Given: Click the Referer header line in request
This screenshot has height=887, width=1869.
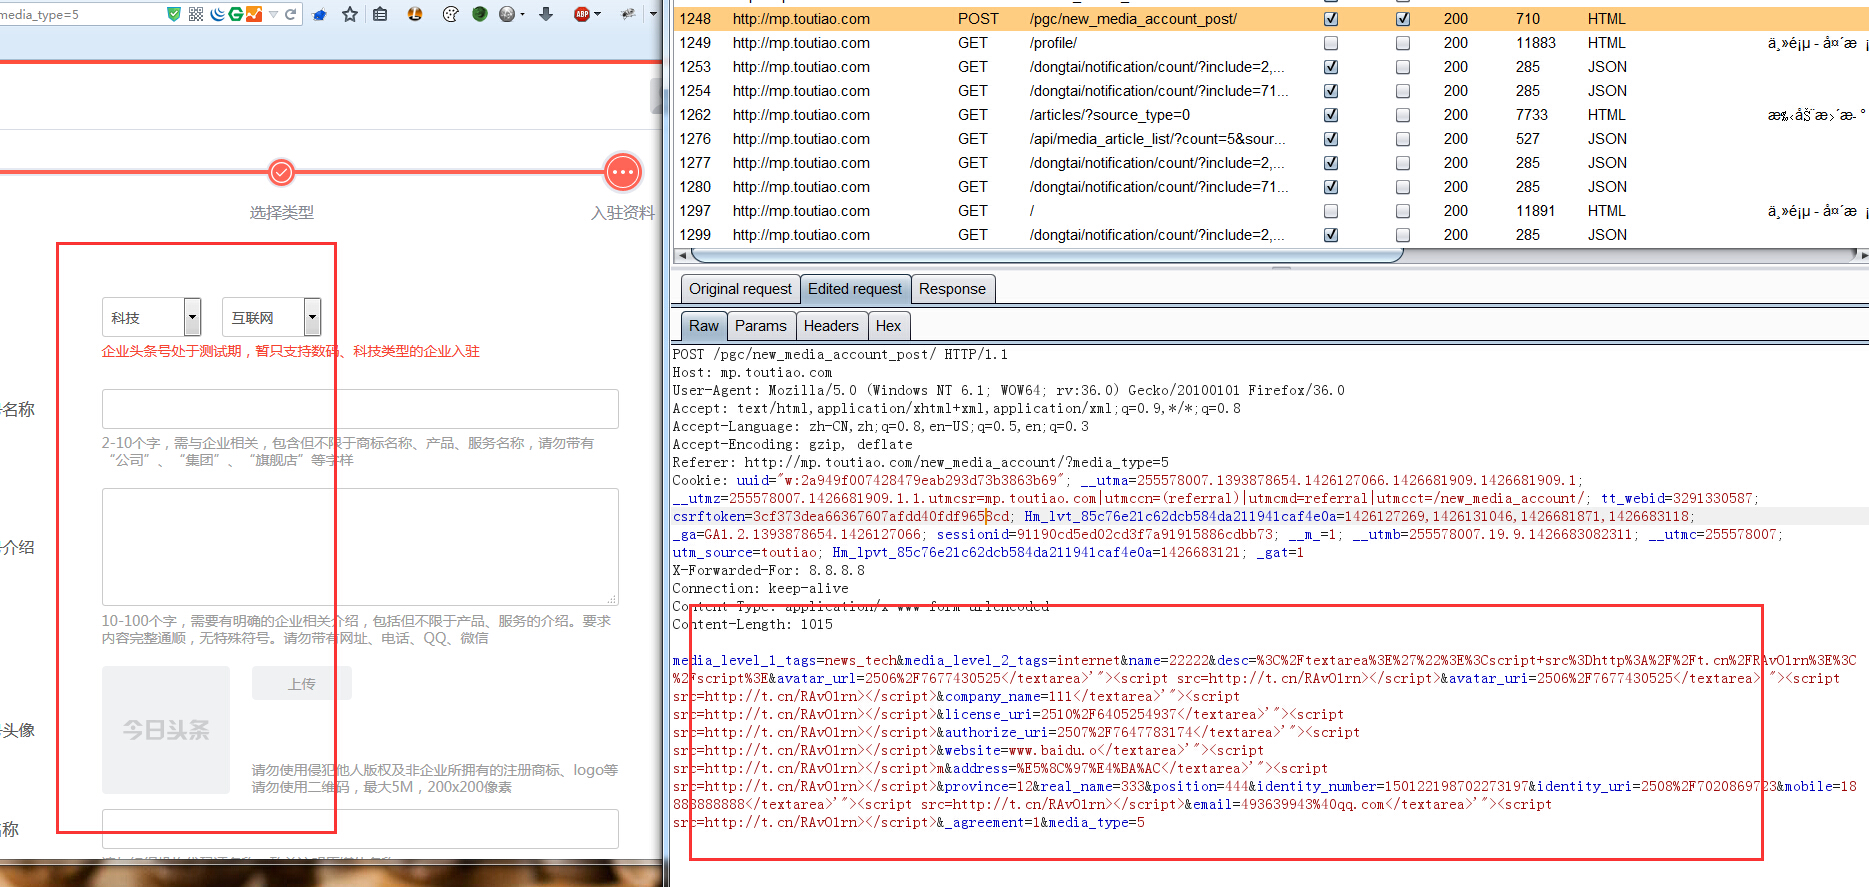Looking at the screenshot, I should point(920,463).
